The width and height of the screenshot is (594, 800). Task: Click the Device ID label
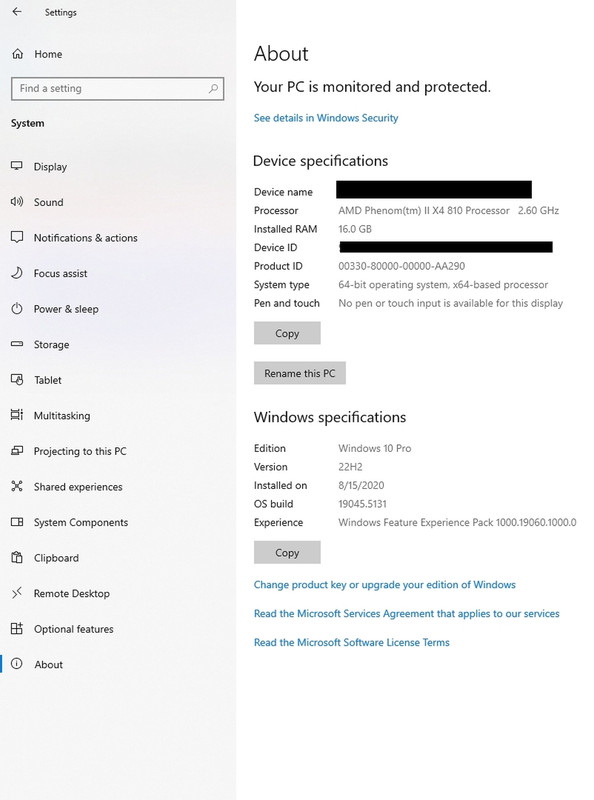pyautogui.click(x=276, y=248)
